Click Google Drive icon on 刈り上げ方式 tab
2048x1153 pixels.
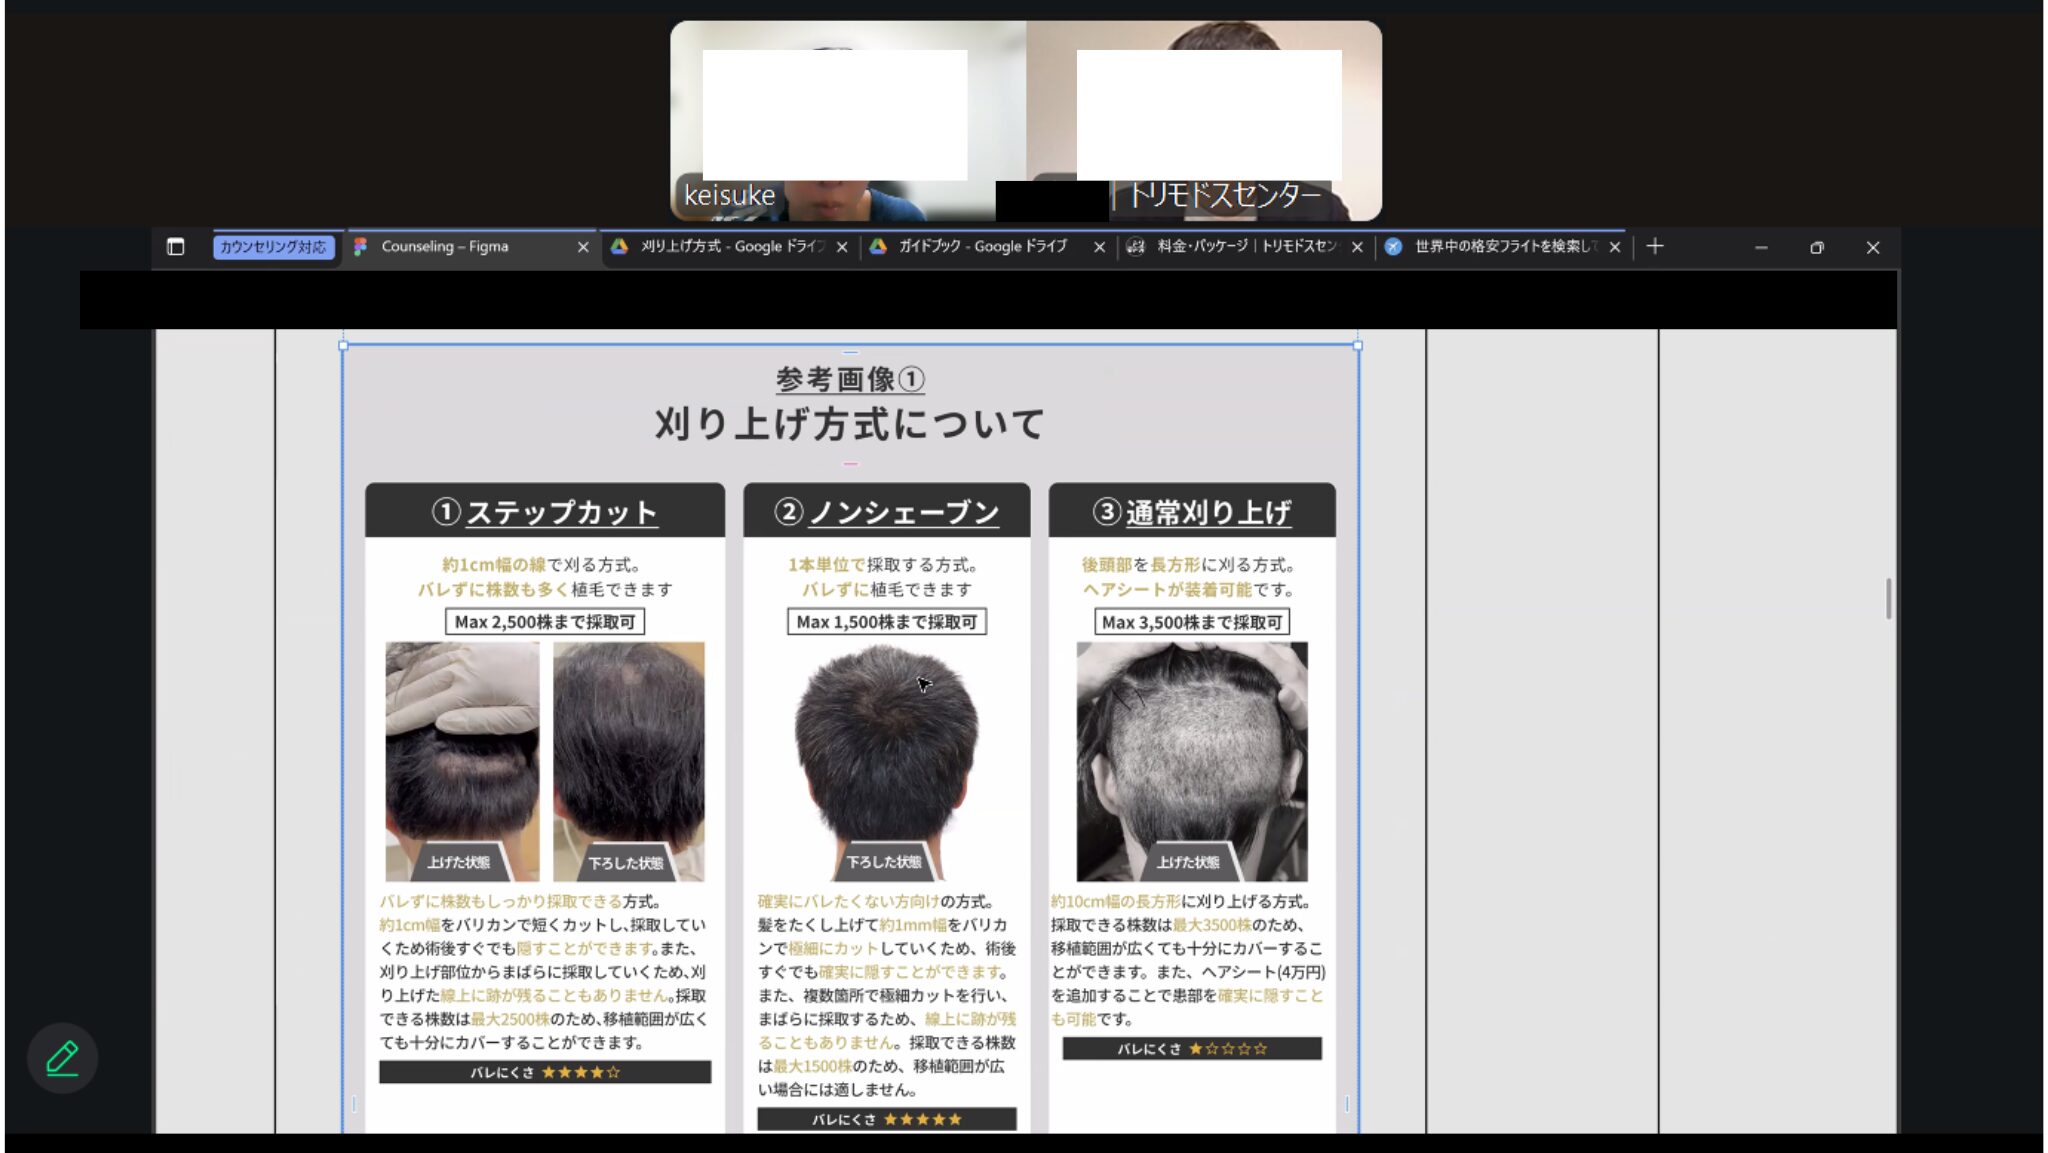click(620, 247)
